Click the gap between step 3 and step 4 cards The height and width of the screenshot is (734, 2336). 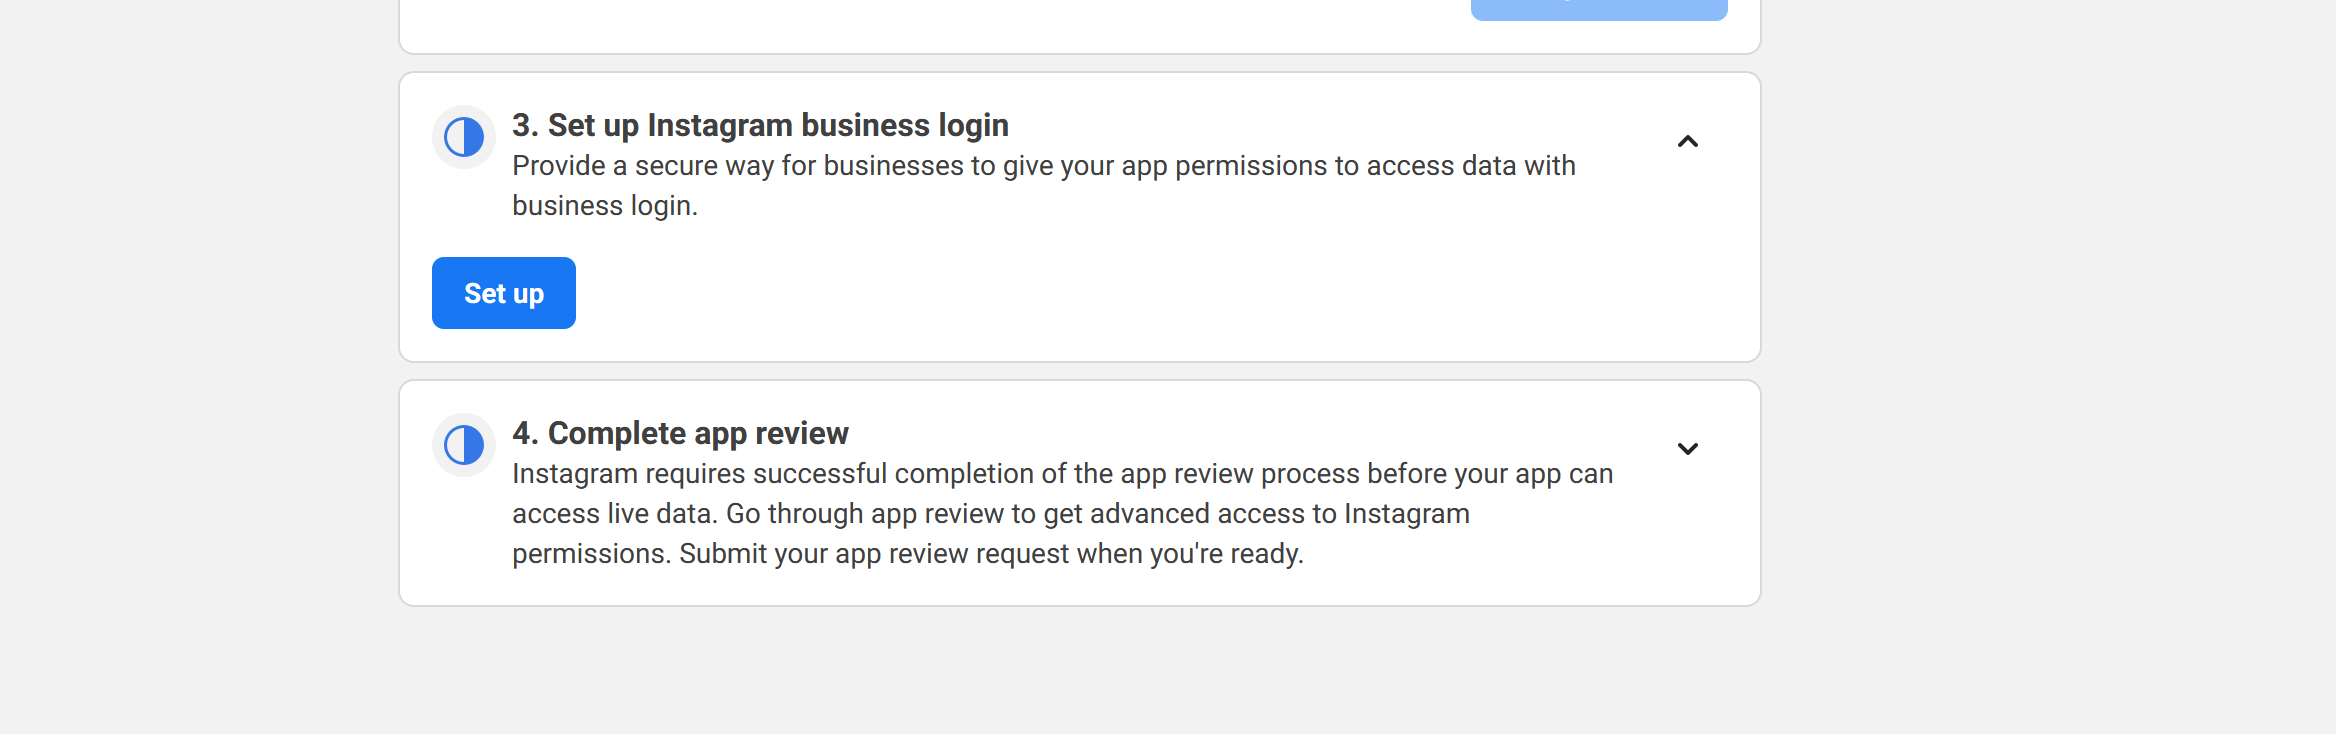(1080, 371)
